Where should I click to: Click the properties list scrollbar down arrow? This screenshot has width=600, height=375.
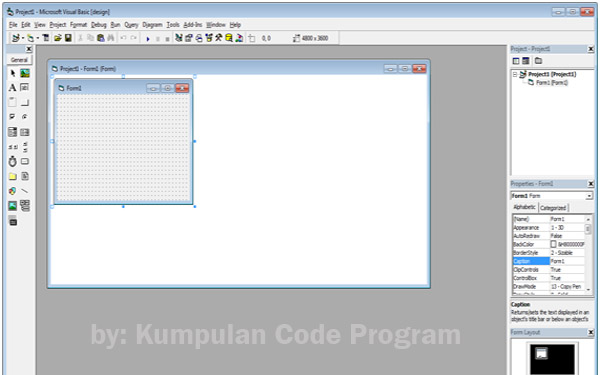(x=588, y=290)
